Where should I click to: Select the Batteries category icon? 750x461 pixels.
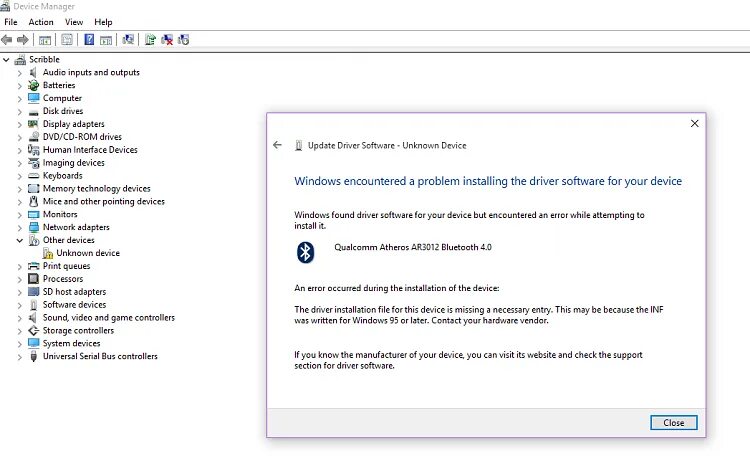[33, 85]
